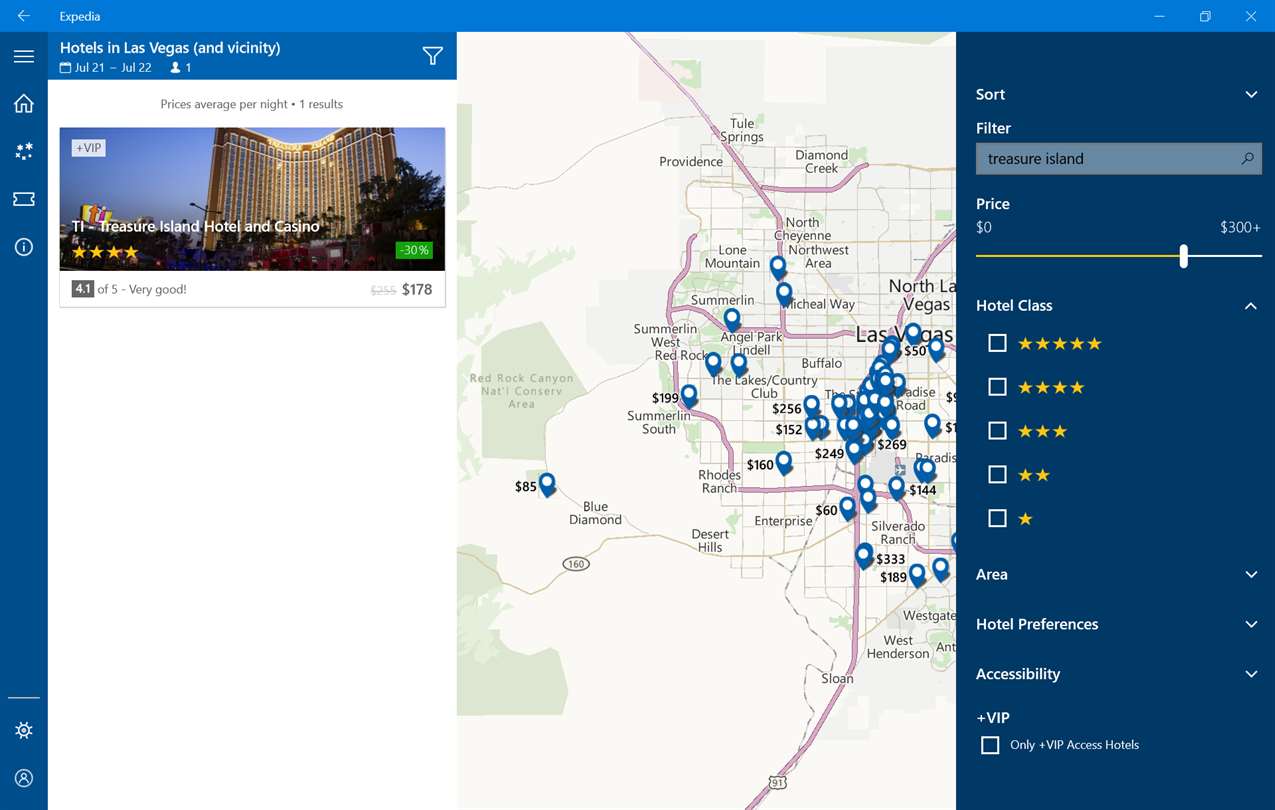Open the hamburger navigation menu

tap(24, 57)
